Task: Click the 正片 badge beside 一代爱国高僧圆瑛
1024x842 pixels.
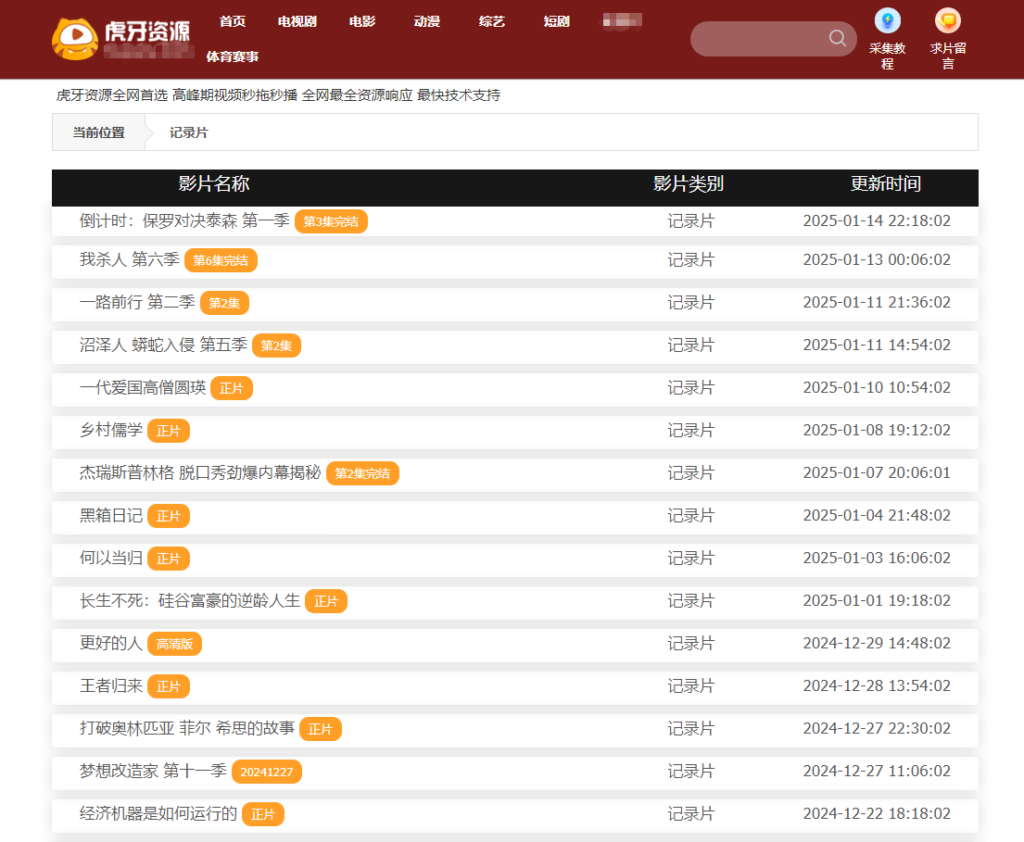Action: pyautogui.click(x=232, y=389)
